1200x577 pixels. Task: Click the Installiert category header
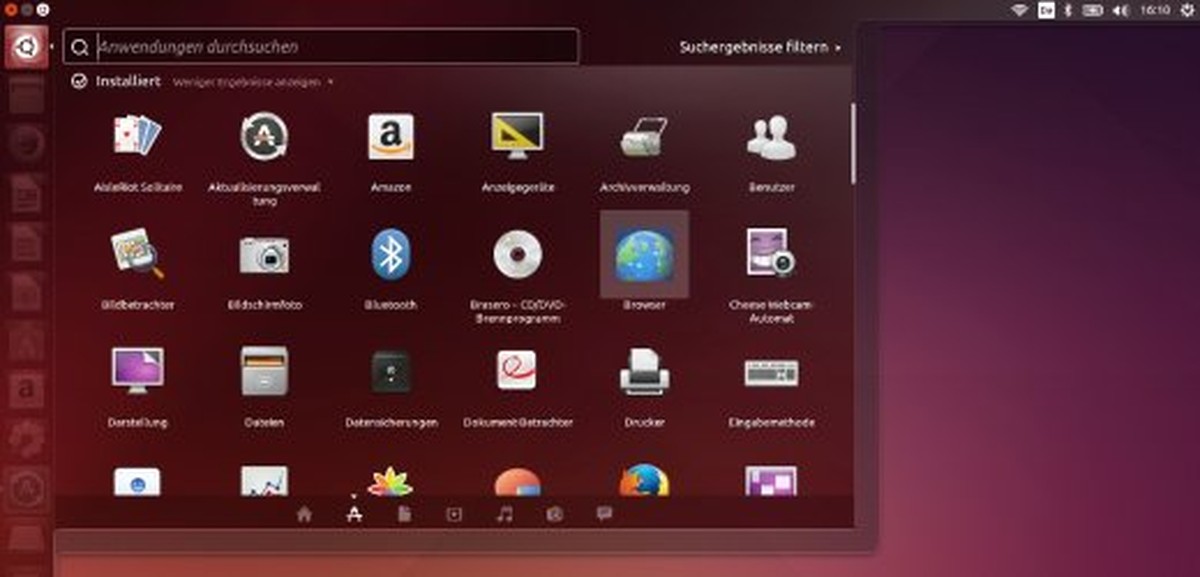point(116,82)
